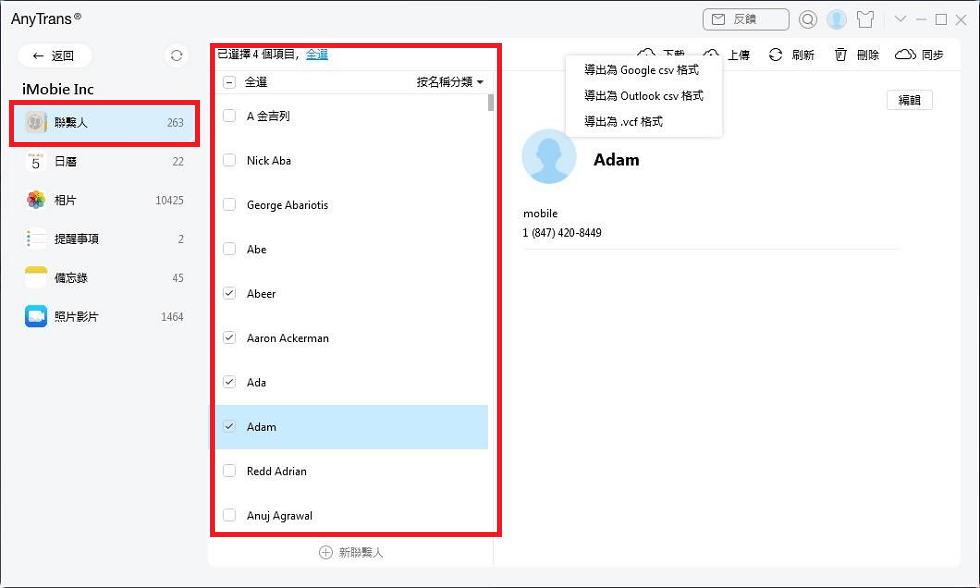Click the reminders list icon
Screen dimensions: 980x588
click(x=36, y=239)
